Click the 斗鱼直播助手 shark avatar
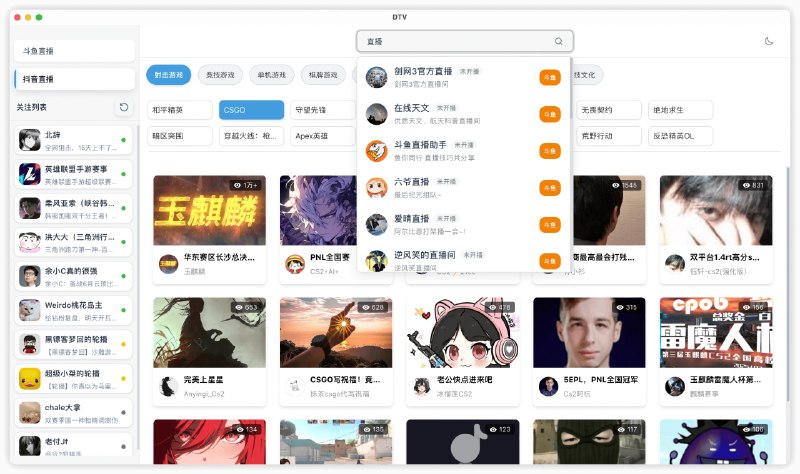800x474 pixels. pyautogui.click(x=377, y=151)
